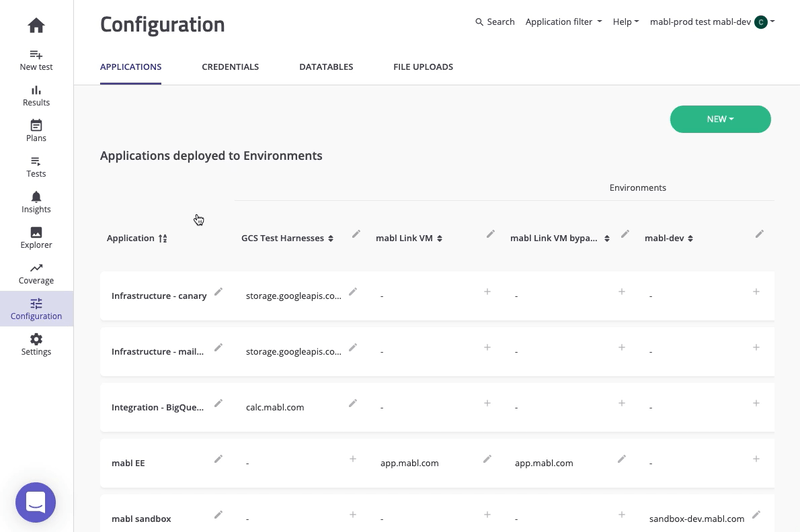
Task: Open Insights in the sidebar
Action: (36, 202)
